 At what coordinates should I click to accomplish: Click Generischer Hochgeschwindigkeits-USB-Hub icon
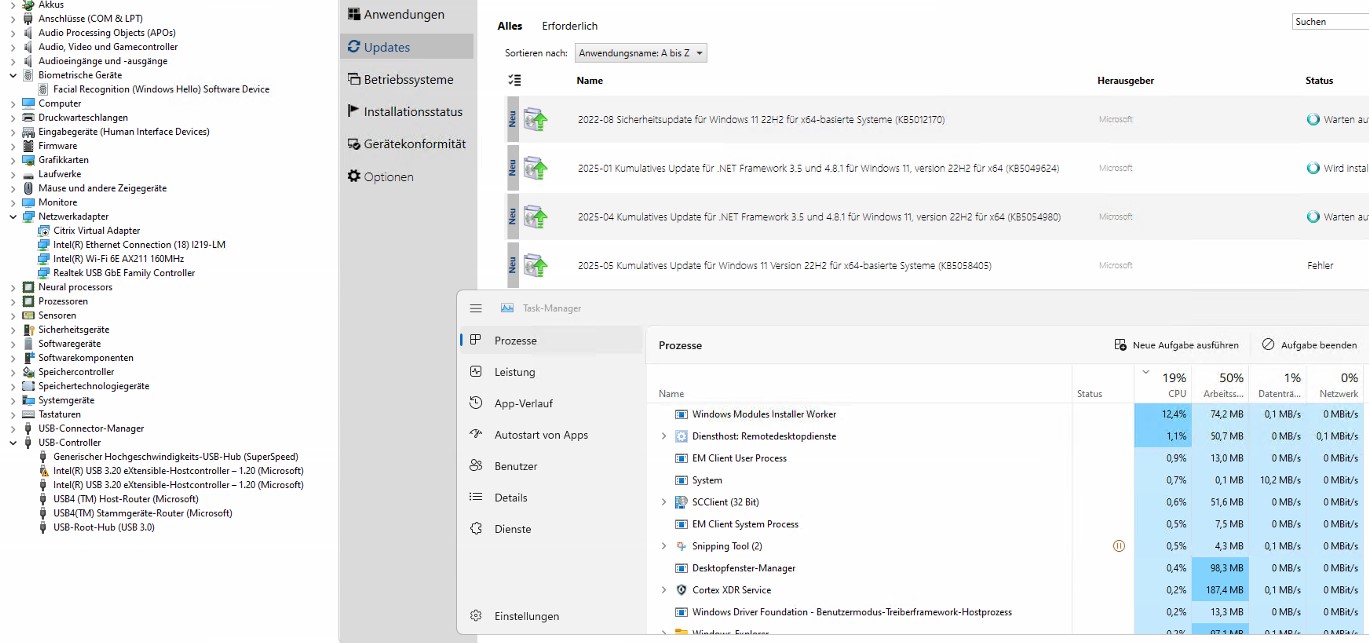(x=43, y=456)
